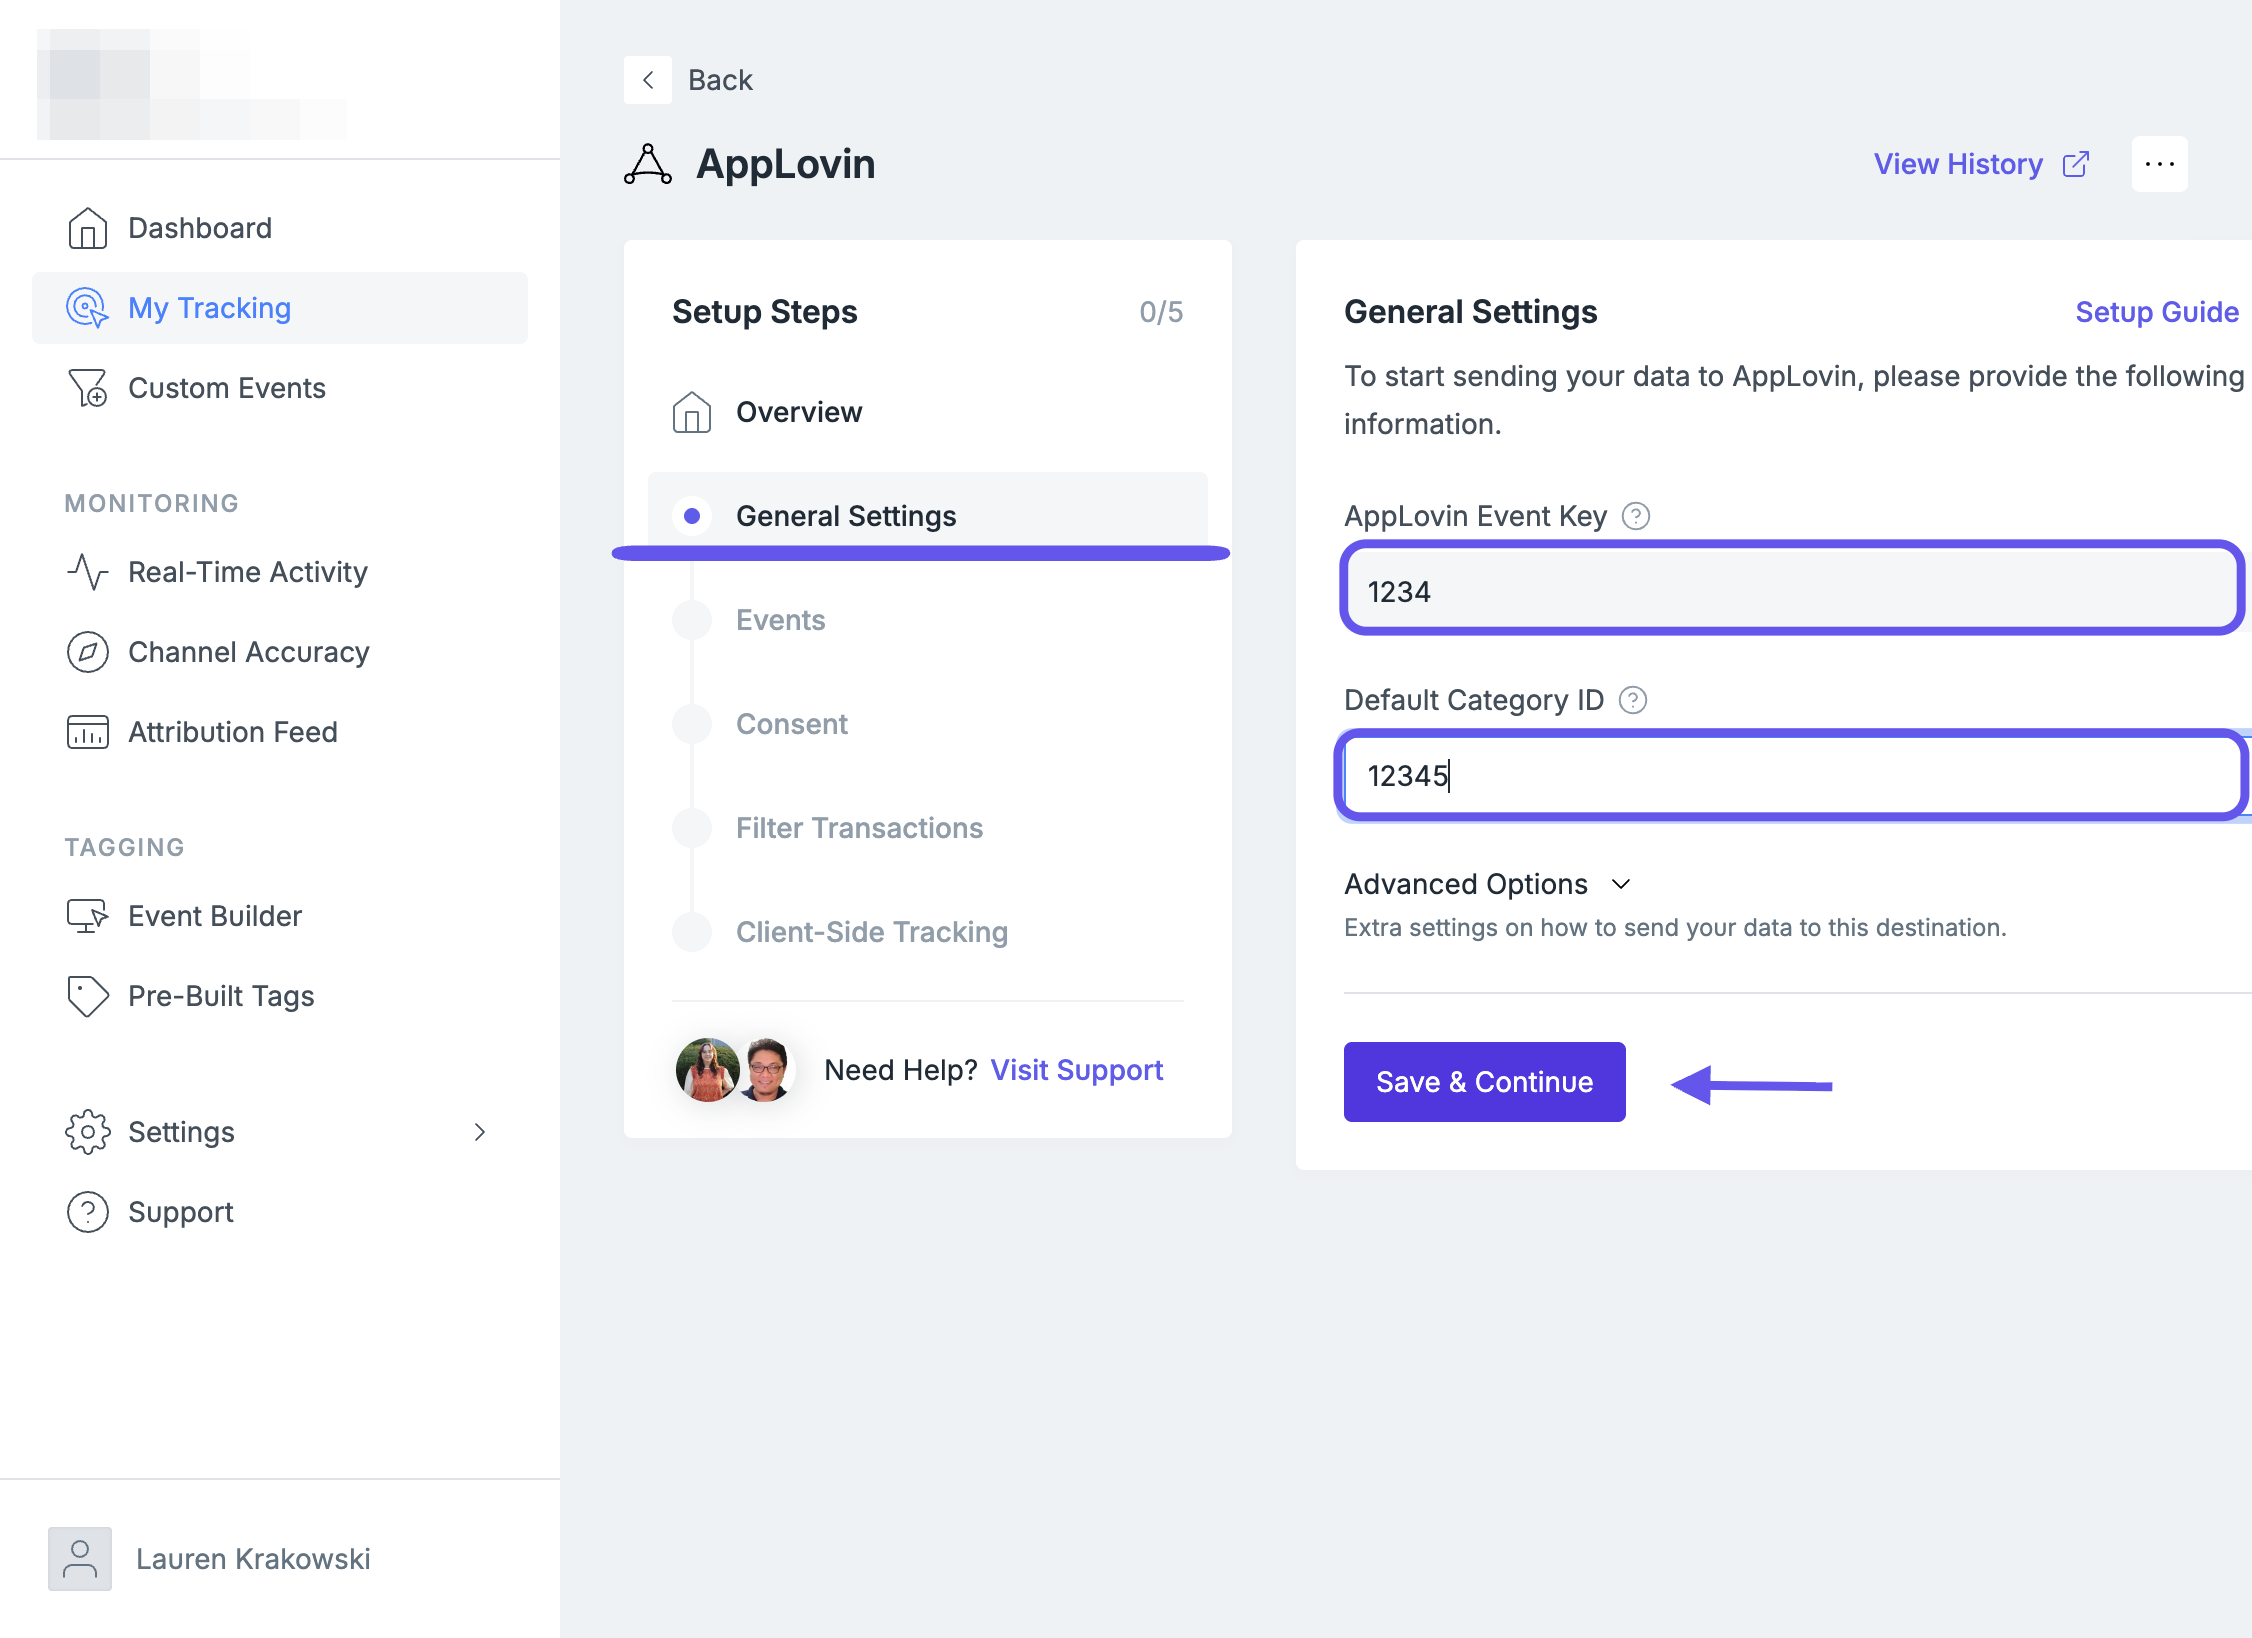The image size is (2252, 1638).
Task: Click the Dashboard home icon
Action: click(x=88, y=228)
